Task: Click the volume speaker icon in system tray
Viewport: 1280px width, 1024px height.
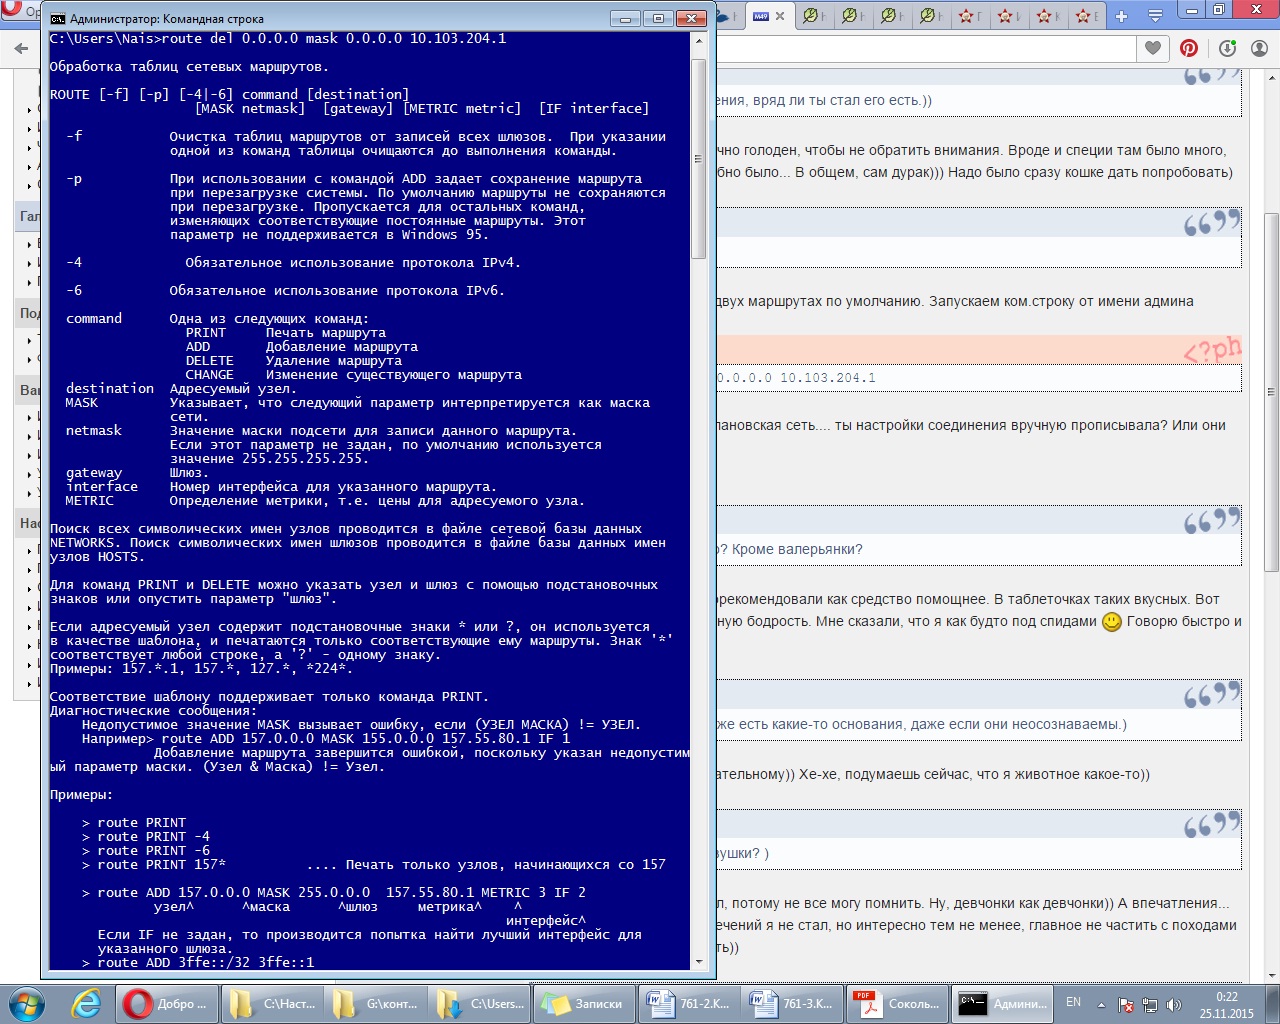Action: pos(1174,1004)
